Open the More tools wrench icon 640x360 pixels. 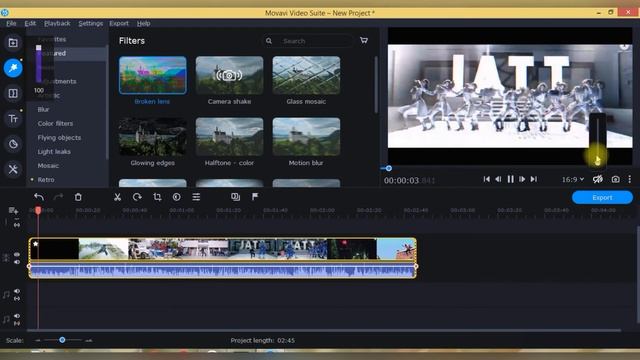(13, 169)
